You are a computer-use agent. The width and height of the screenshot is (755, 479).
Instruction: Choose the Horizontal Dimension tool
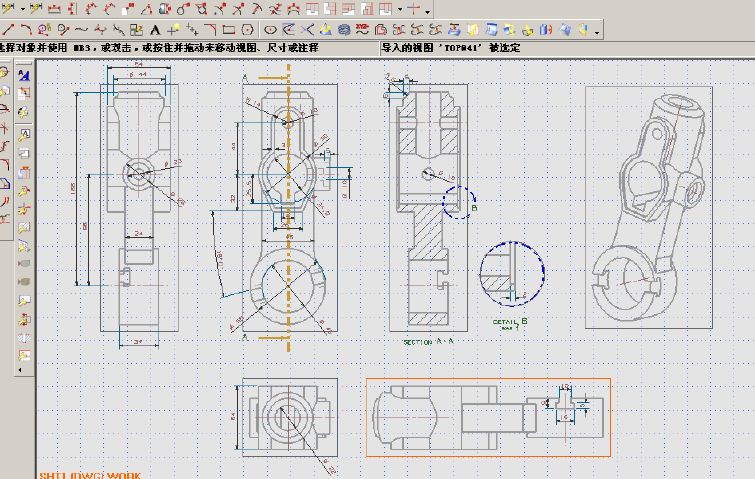(54, 9)
